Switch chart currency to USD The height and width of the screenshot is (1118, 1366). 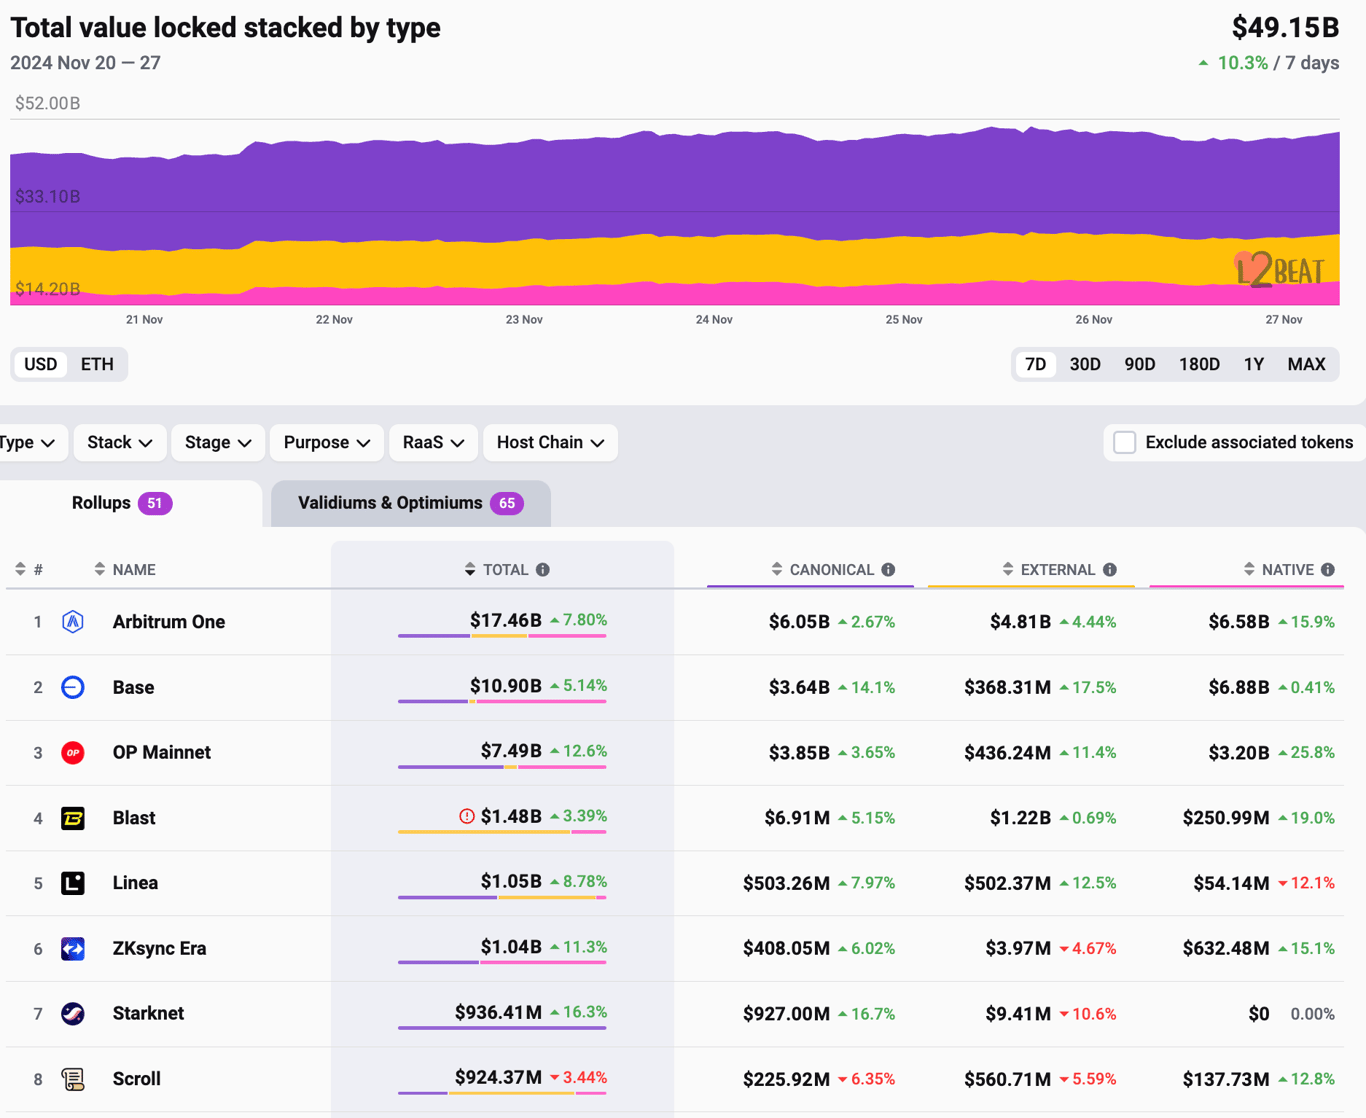pyautogui.click(x=41, y=364)
